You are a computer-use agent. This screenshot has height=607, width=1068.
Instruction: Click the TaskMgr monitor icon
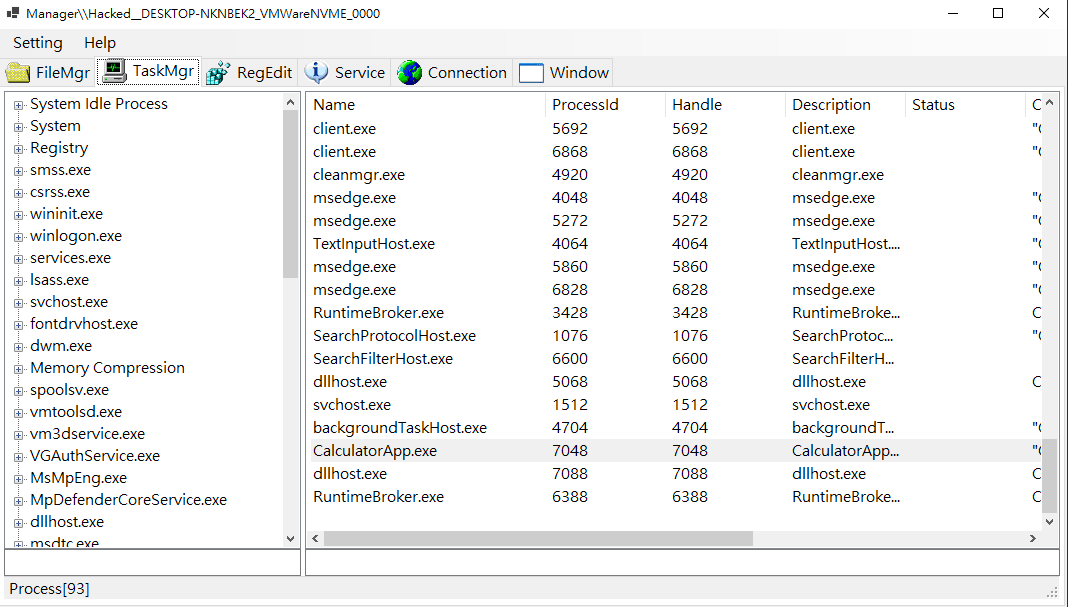[115, 71]
